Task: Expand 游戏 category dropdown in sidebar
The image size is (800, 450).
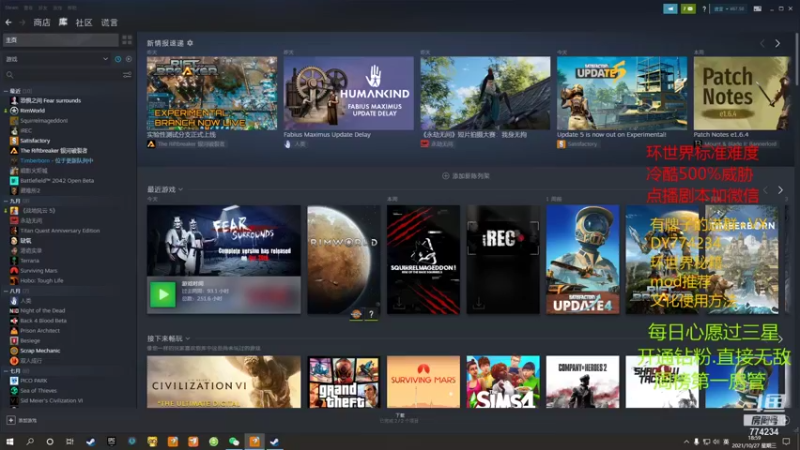Action: 106,59
